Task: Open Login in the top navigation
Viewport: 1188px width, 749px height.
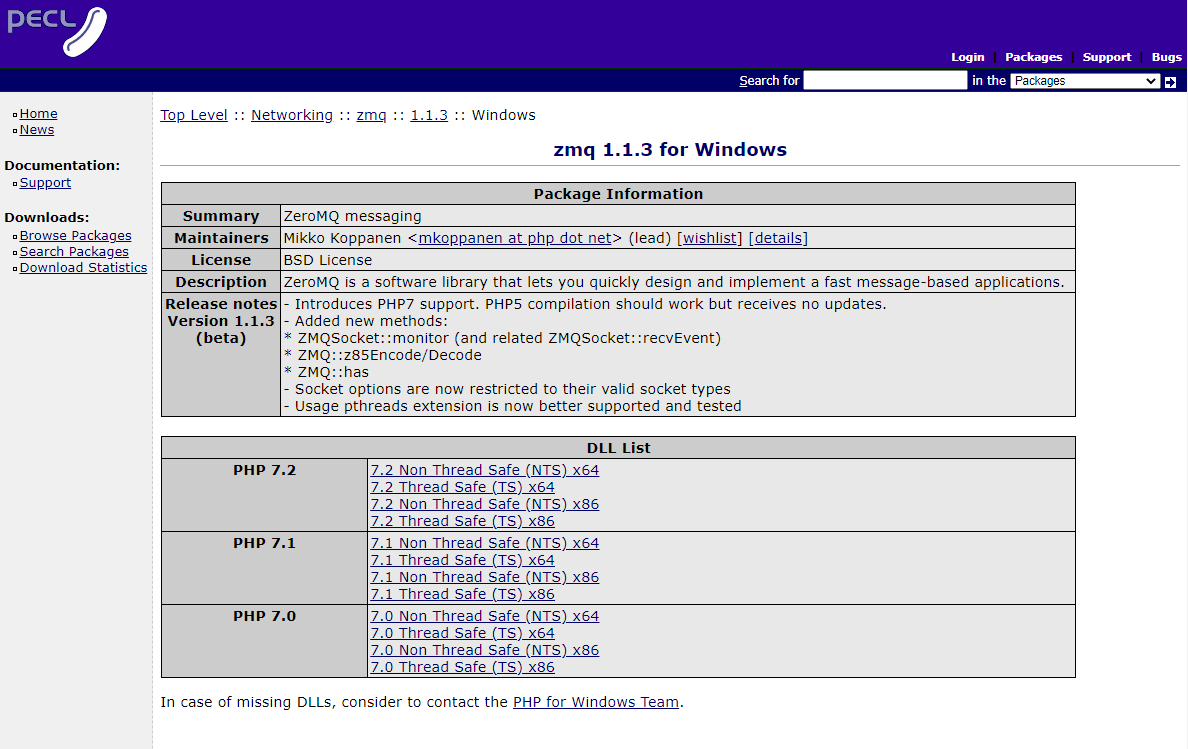Action: tap(967, 57)
